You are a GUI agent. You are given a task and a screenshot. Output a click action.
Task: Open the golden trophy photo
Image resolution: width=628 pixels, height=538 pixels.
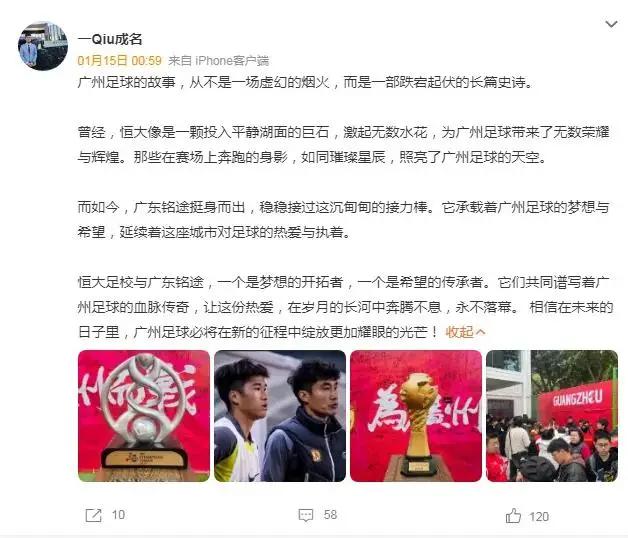tap(416, 416)
